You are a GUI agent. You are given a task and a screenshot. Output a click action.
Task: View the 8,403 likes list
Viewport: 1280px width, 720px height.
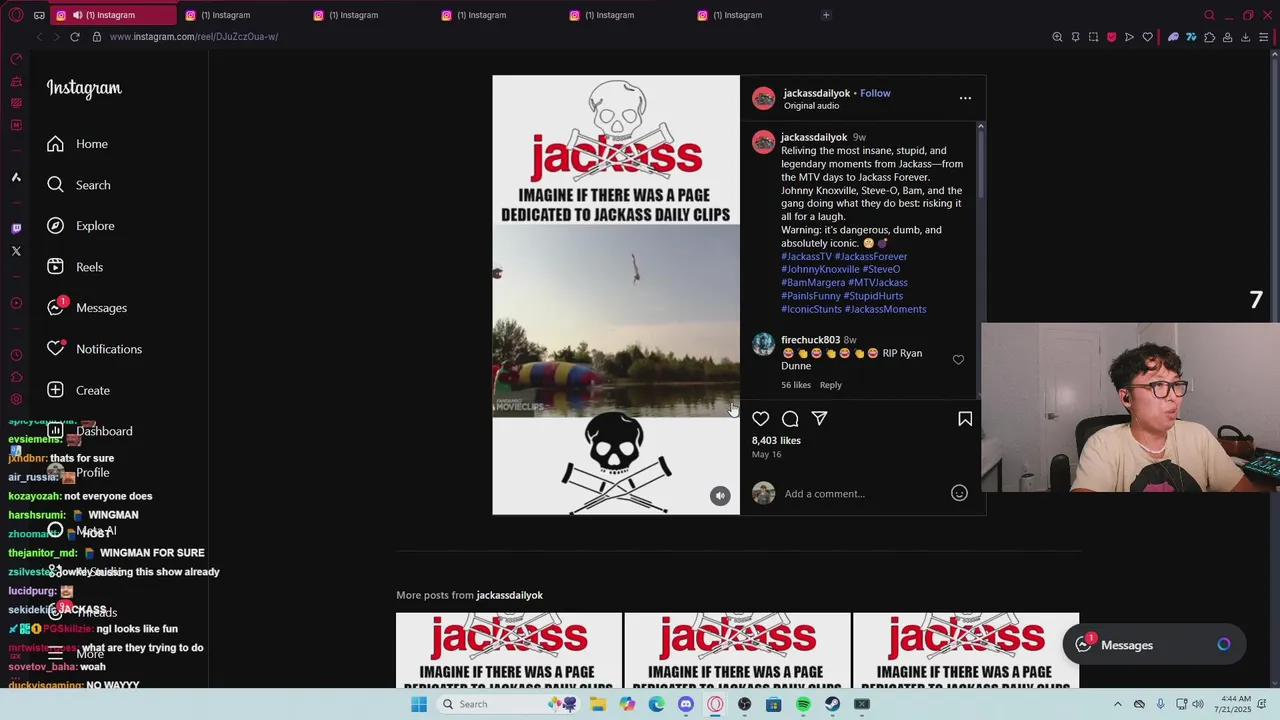coord(776,441)
